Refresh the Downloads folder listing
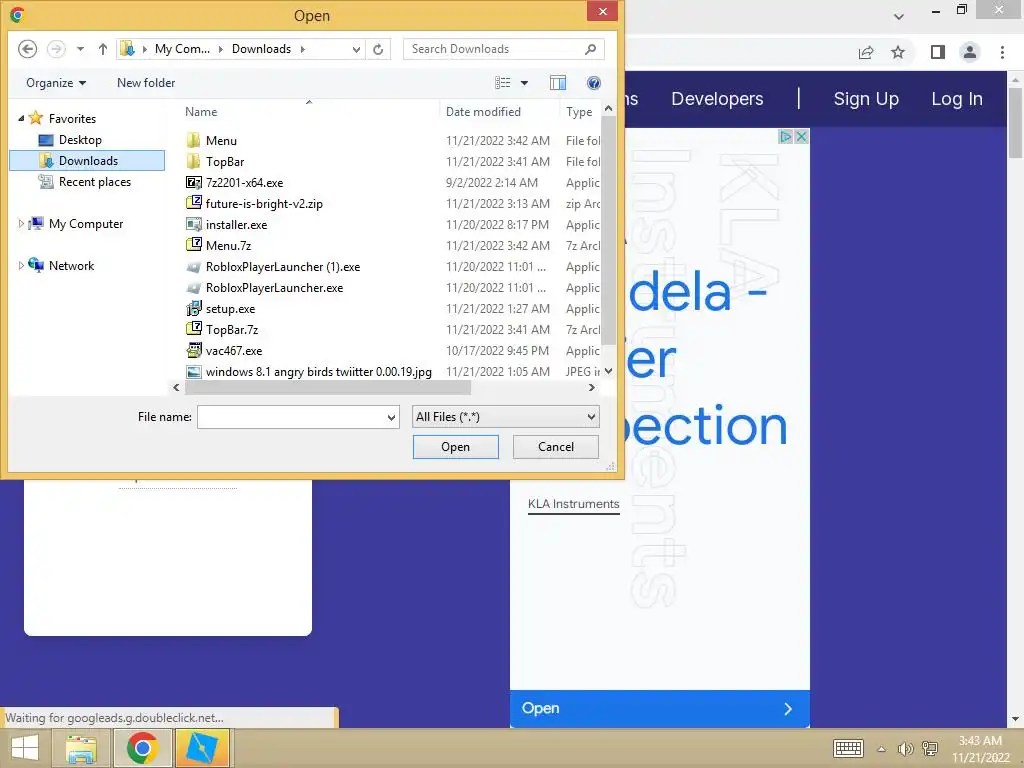 378,49
